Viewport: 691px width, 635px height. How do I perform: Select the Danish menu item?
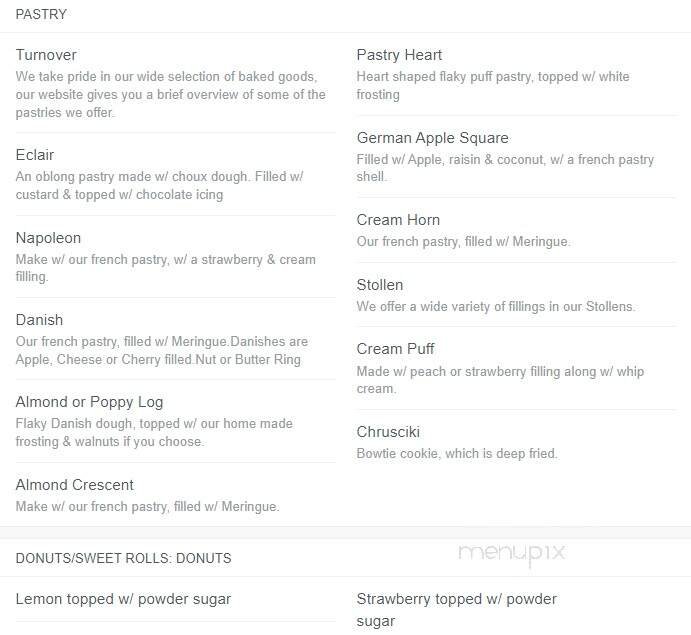click(x=39, y=320)
